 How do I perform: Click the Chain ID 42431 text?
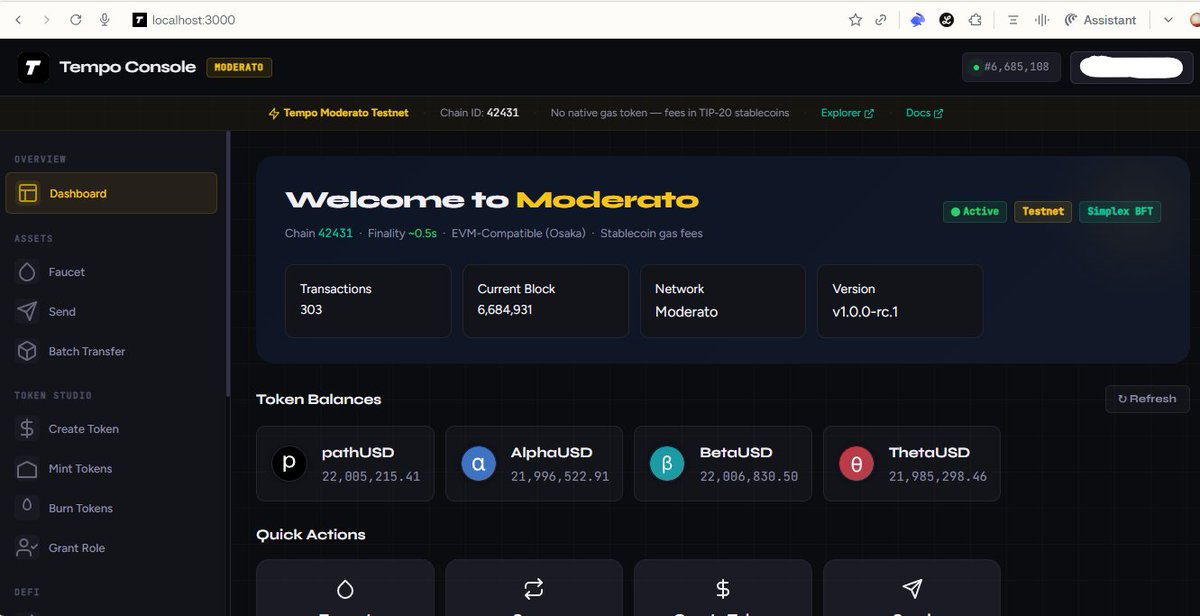pos(479,113)
